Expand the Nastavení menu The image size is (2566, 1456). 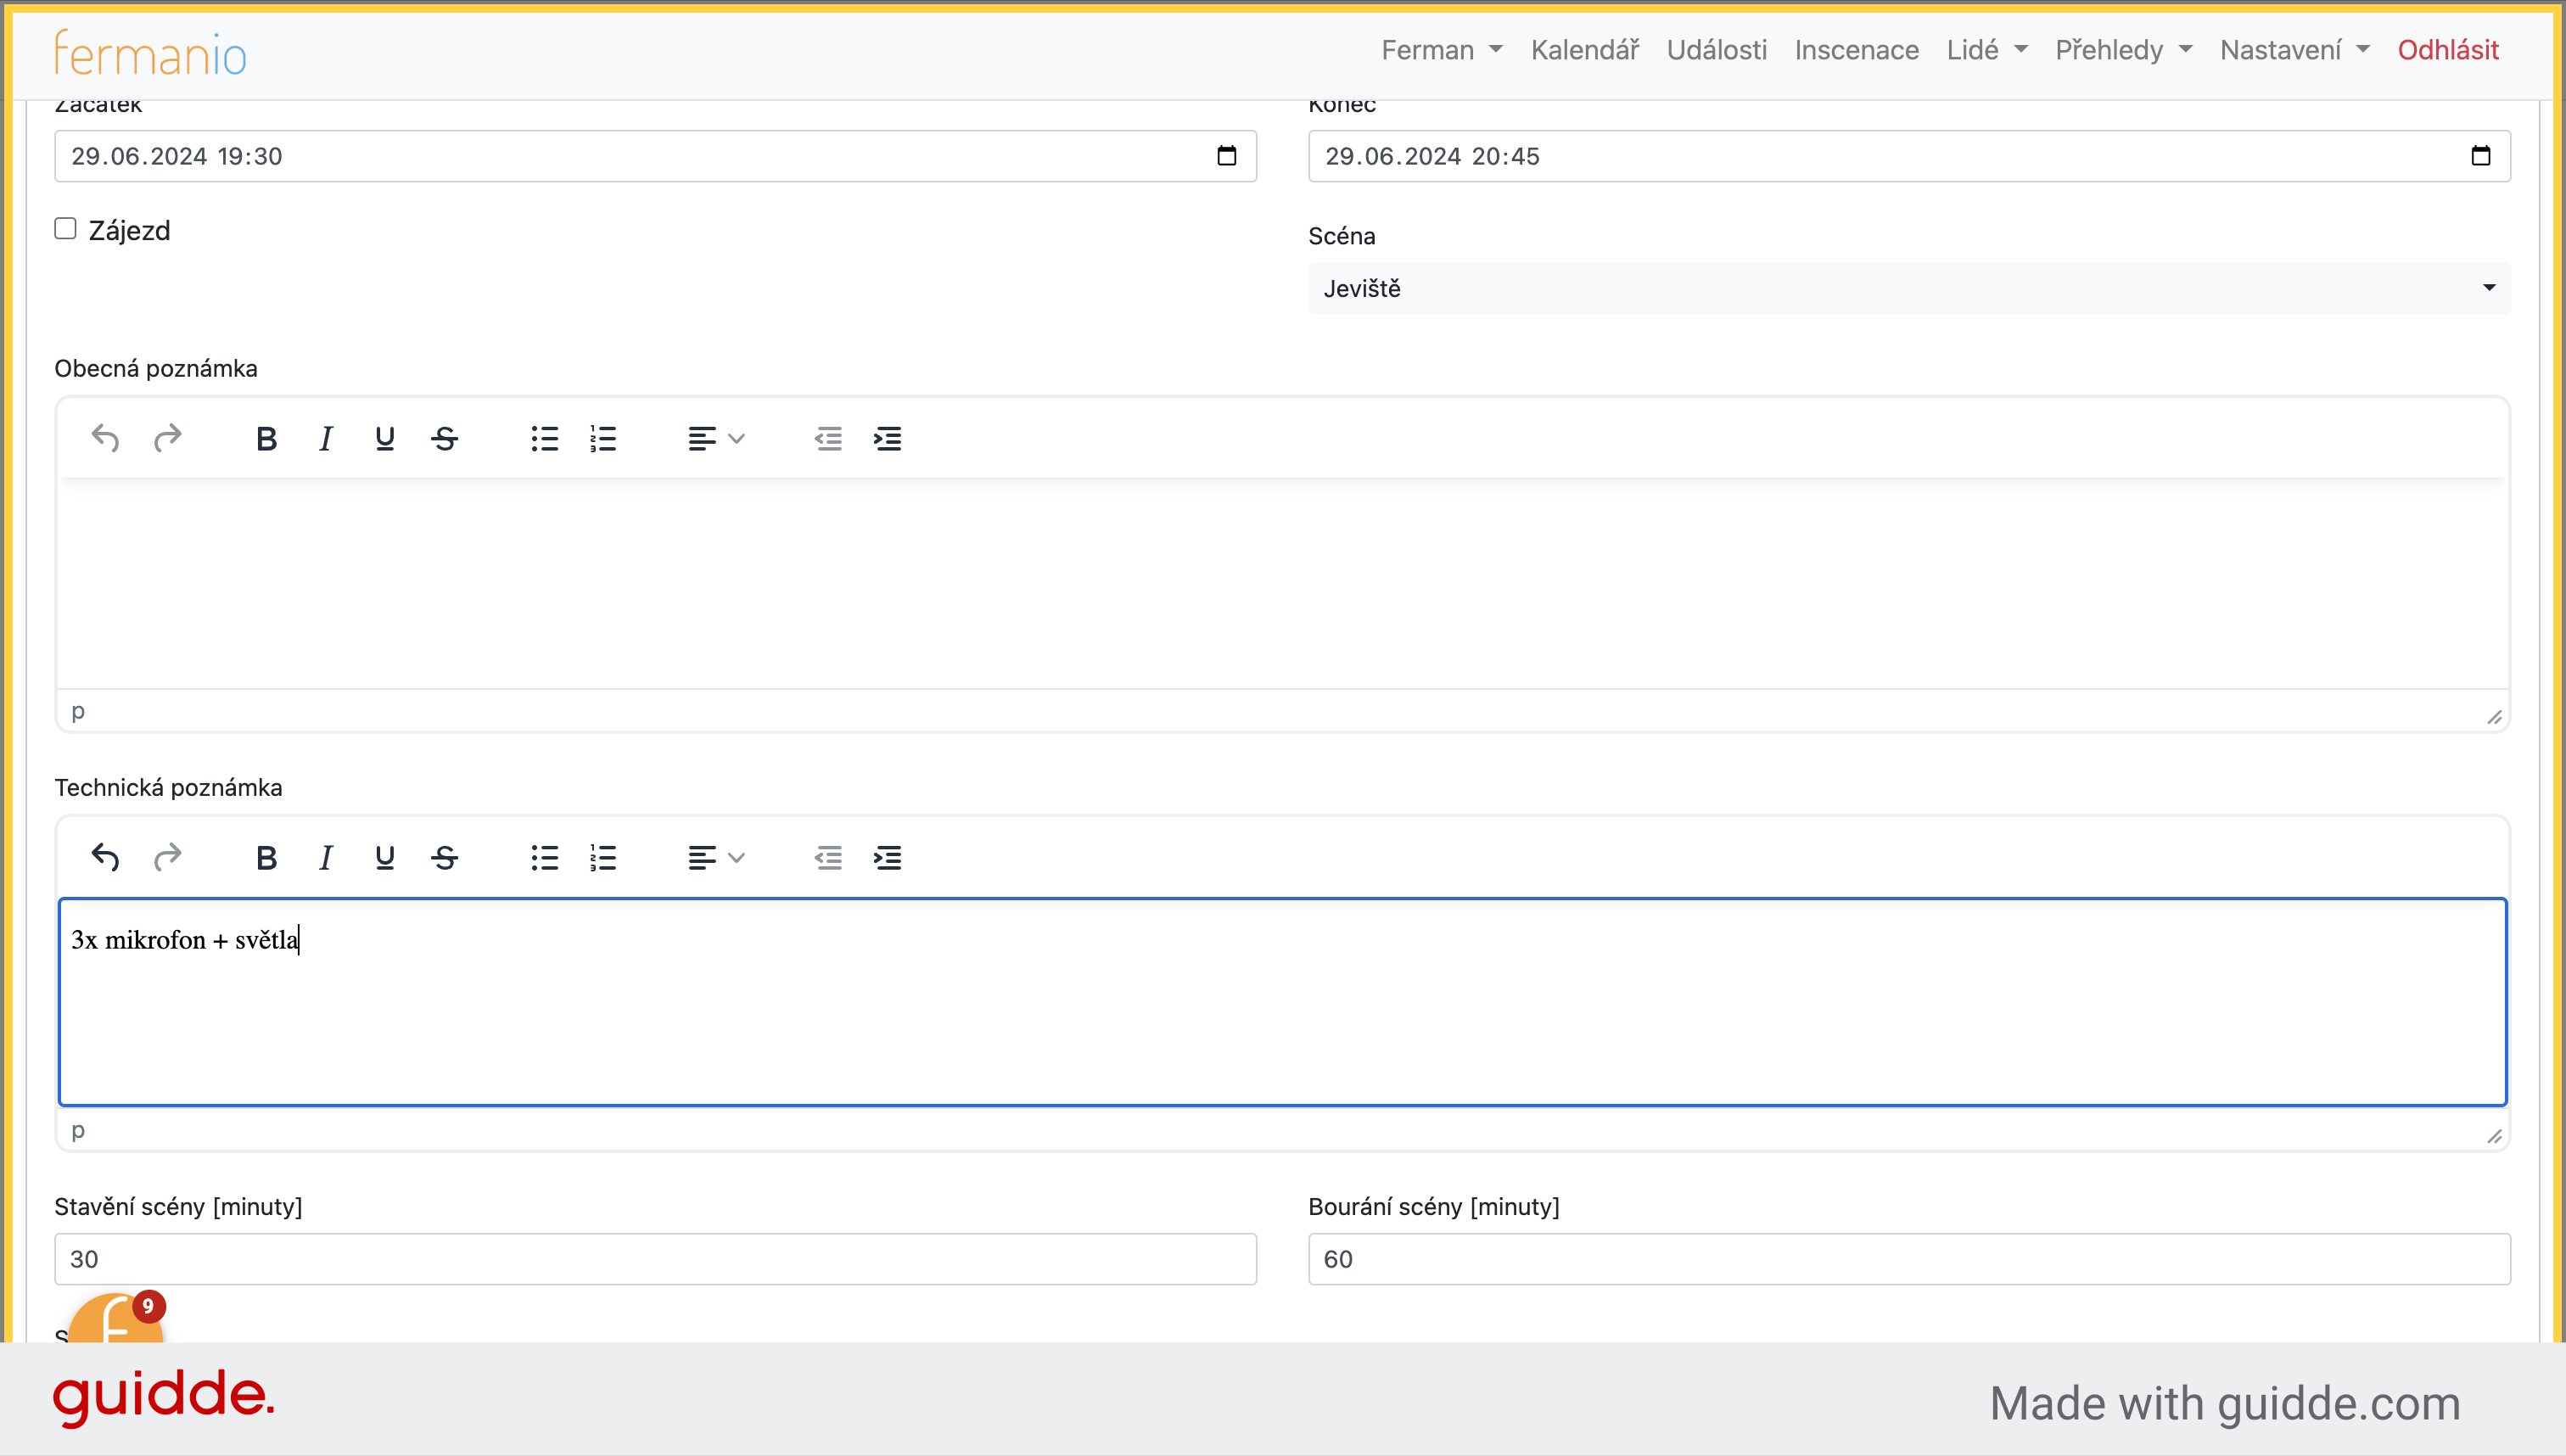[x=2294, y=50]
